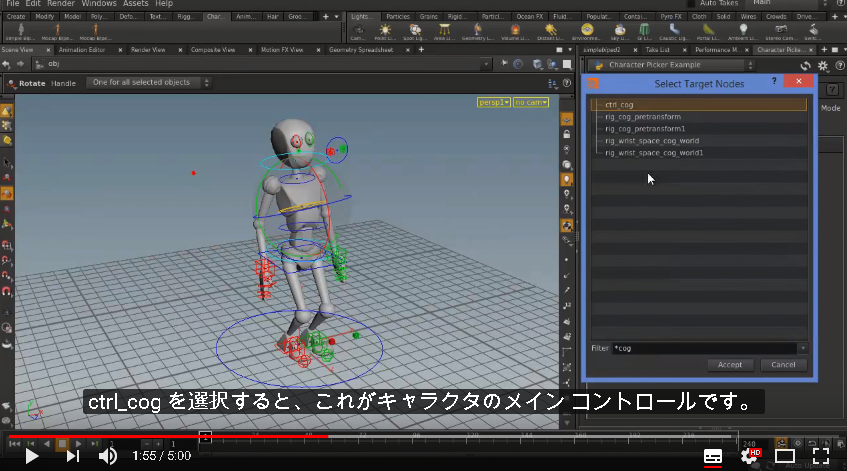Expand the 'One for all selected objects' dropdown
This screenshot has width=847, height=471.
(x=149, y=83)
